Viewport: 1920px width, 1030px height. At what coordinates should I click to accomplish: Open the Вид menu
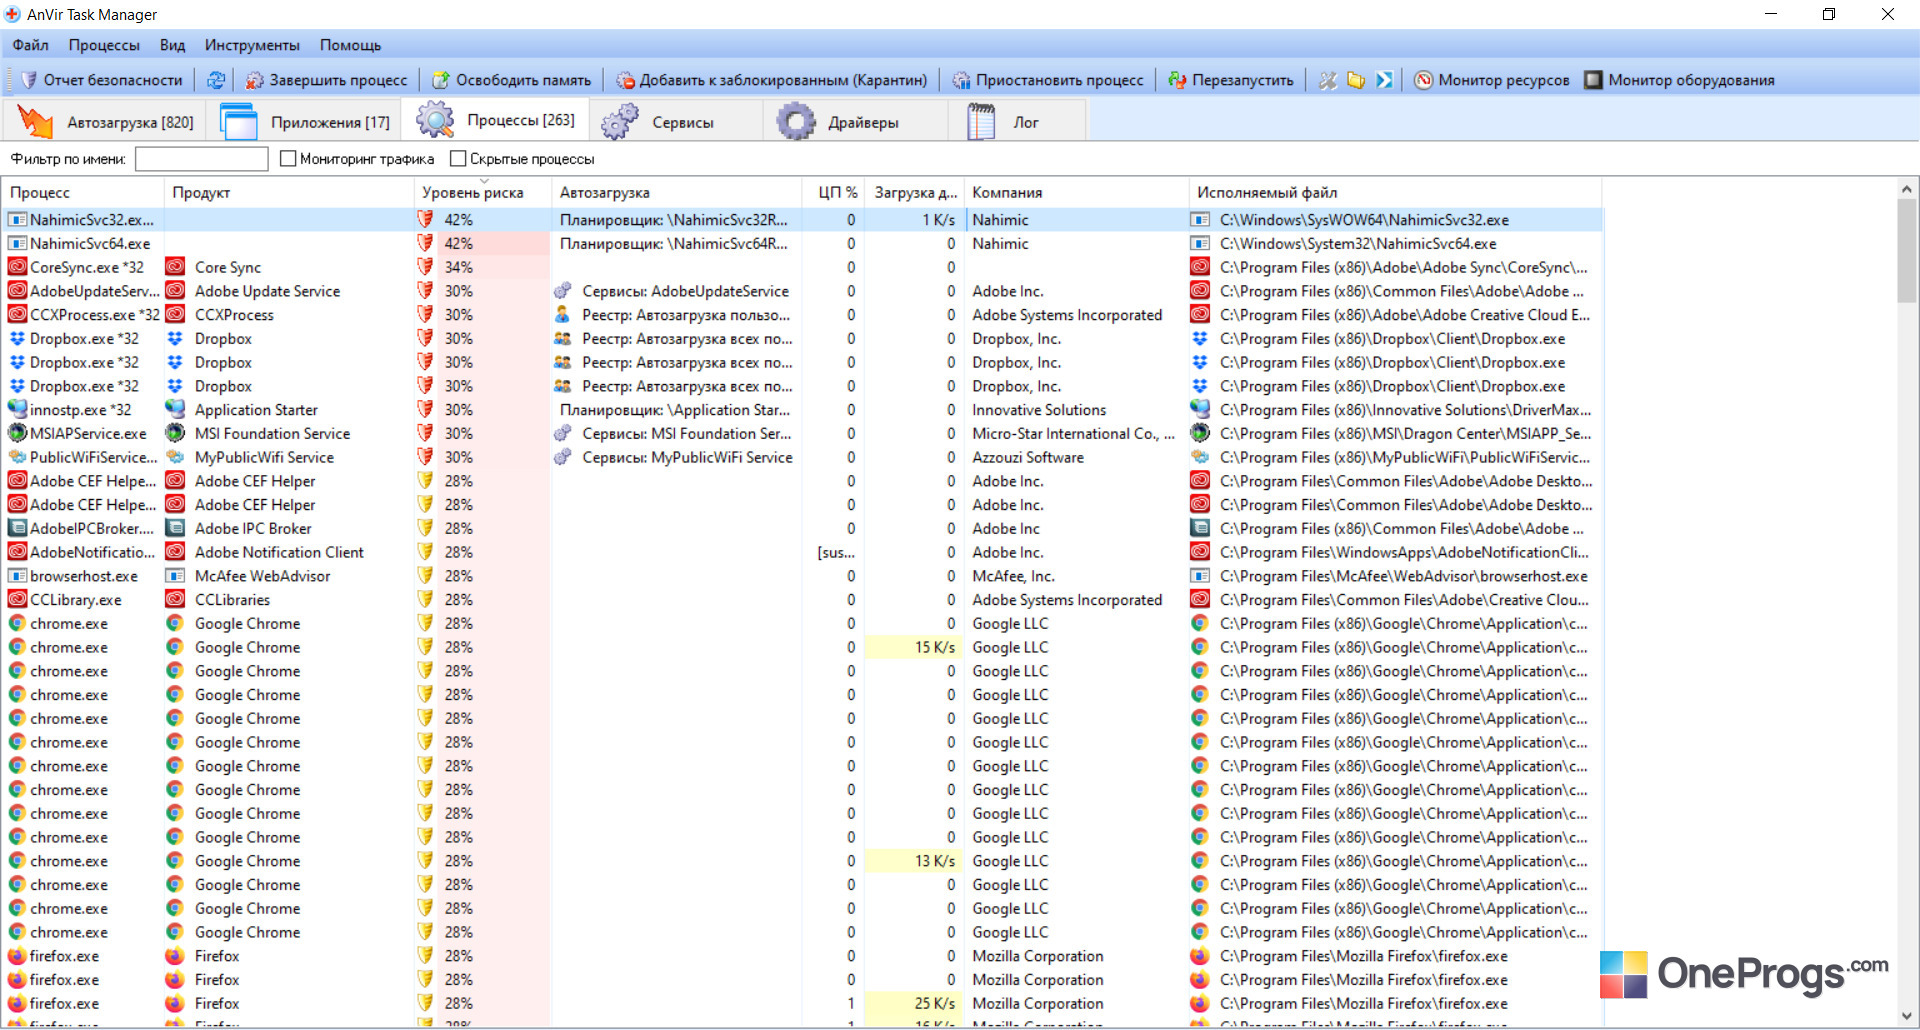coord(172,45)
